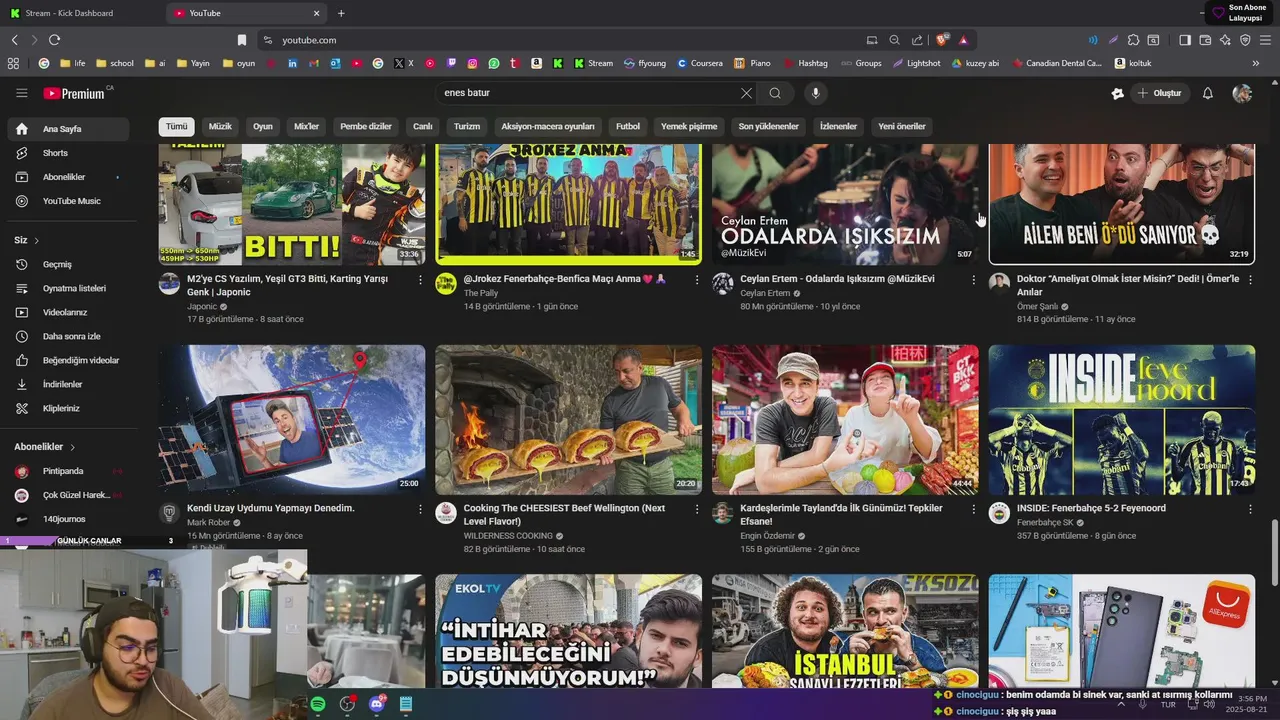Open options menu for the Ömer Şanlı video
The width and height of the screenshot is (1280, 720).
pos(1250,280)
